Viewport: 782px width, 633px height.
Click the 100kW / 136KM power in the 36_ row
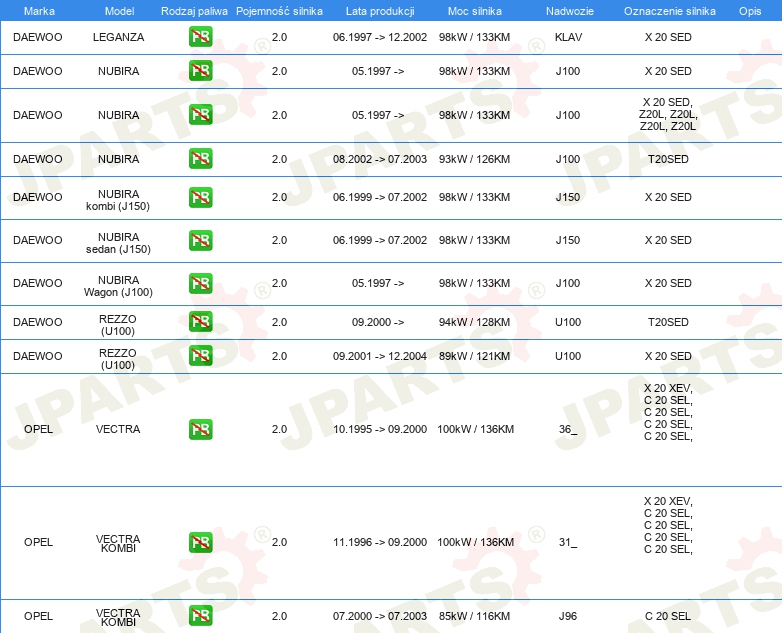(x=475, y=429)
